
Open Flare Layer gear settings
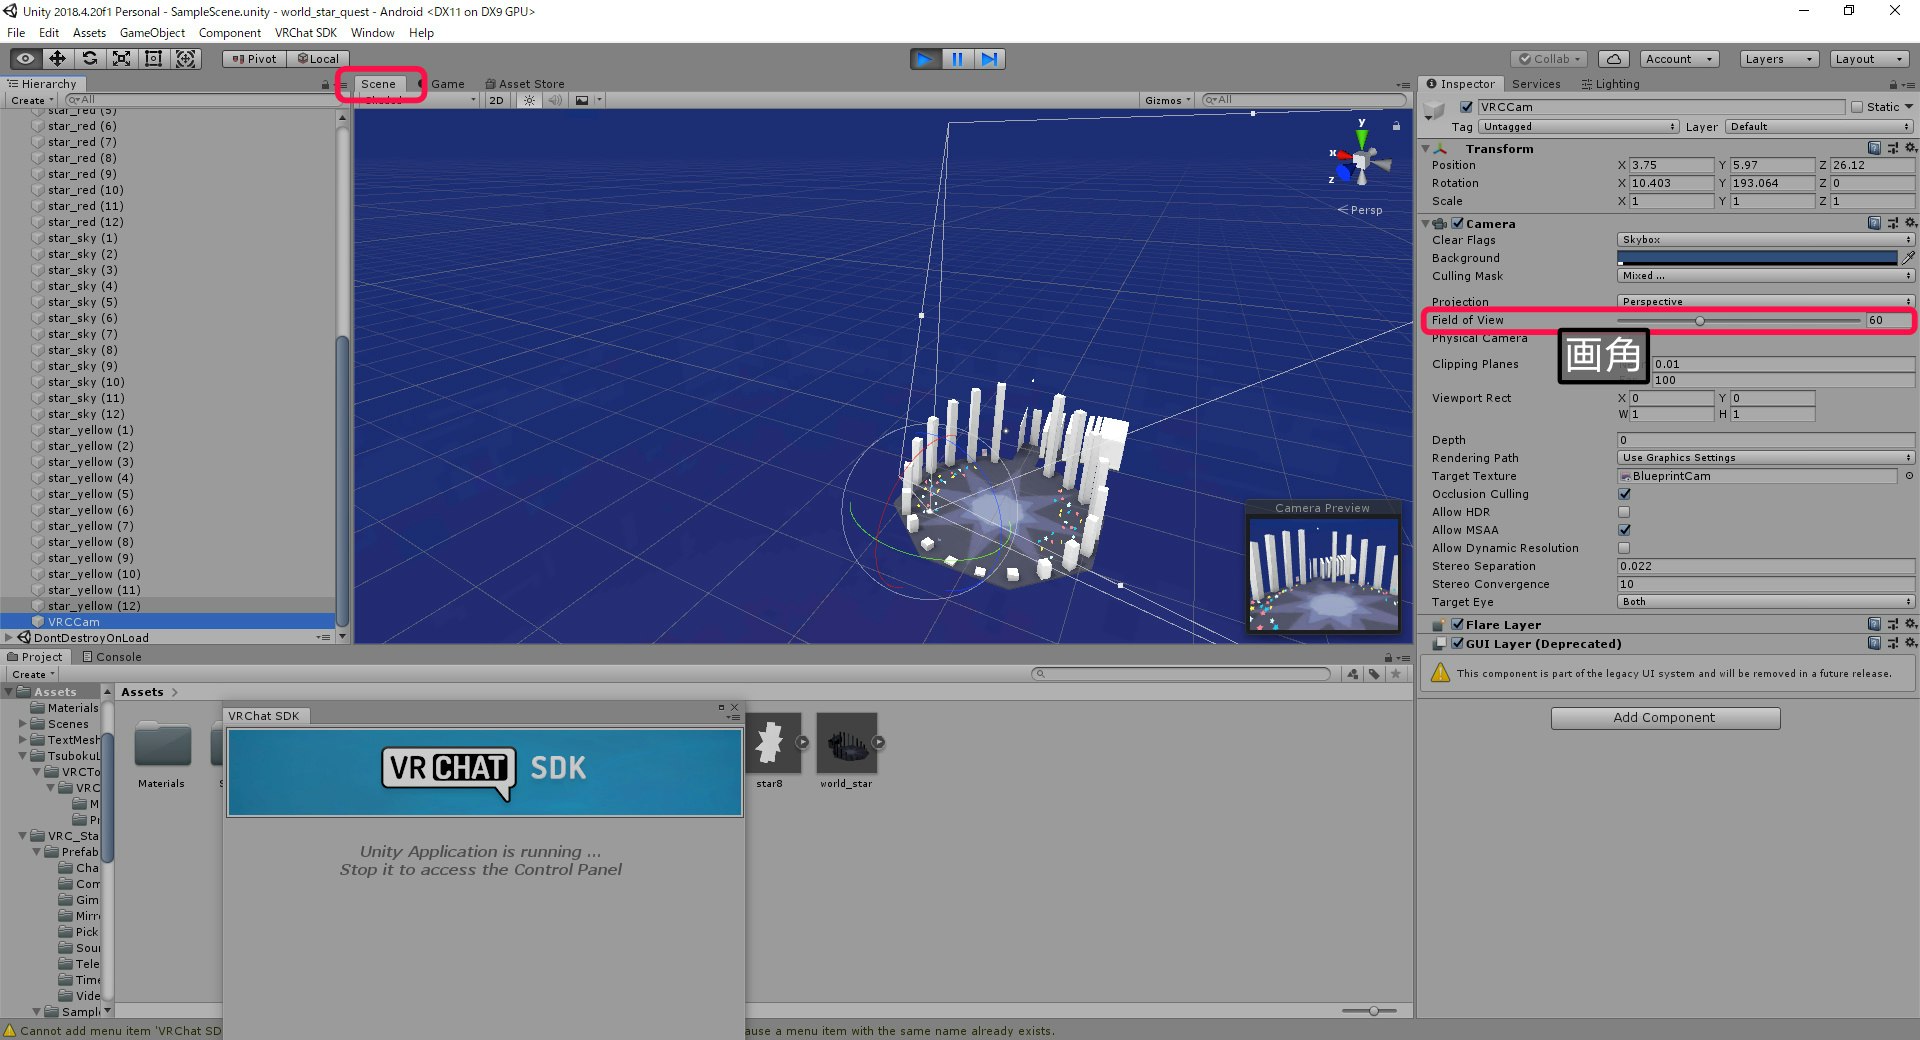(1909, 624)
